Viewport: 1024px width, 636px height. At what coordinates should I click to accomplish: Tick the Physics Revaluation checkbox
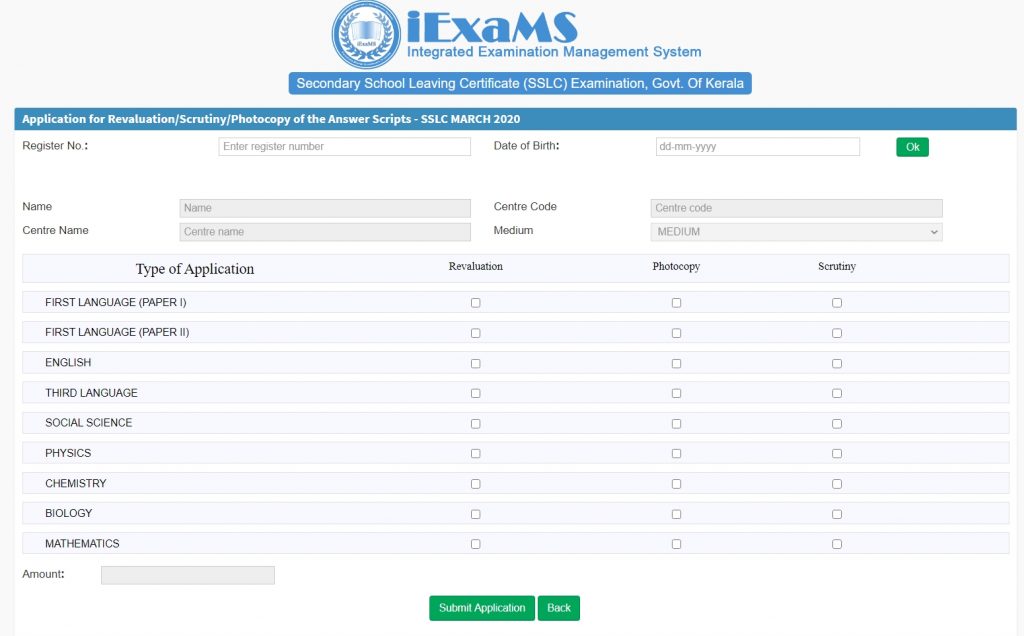(475, 453)
